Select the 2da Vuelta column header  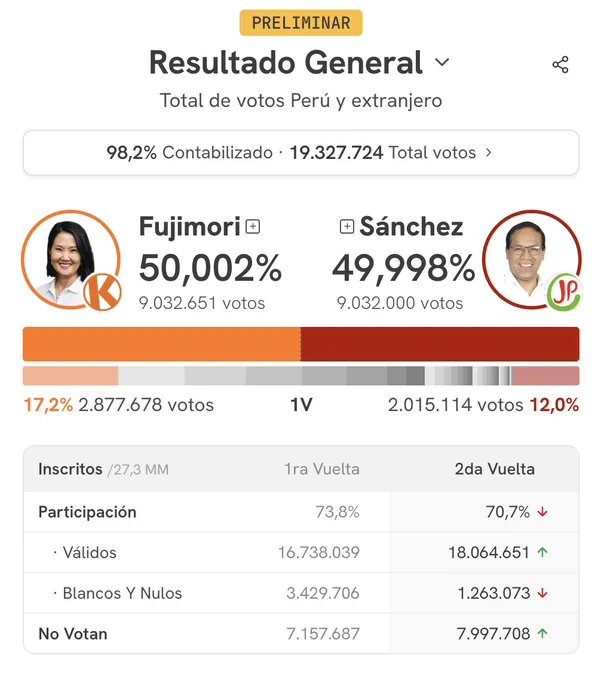[x=494, y=469]
